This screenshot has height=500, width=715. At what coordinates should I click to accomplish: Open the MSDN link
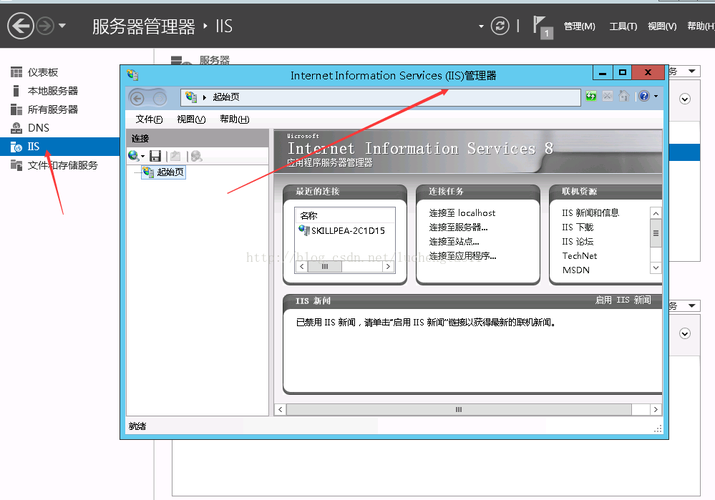[x=576, y=270]
